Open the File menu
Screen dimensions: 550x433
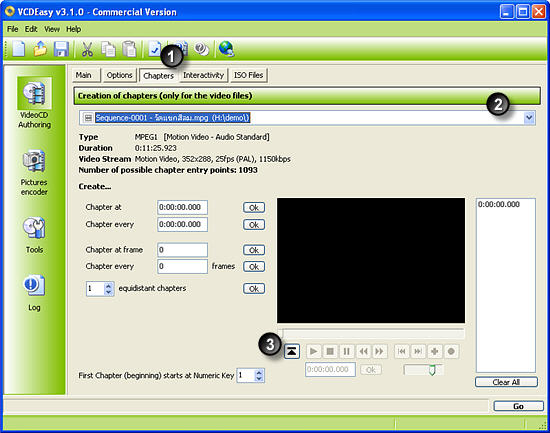pos(12,29)
